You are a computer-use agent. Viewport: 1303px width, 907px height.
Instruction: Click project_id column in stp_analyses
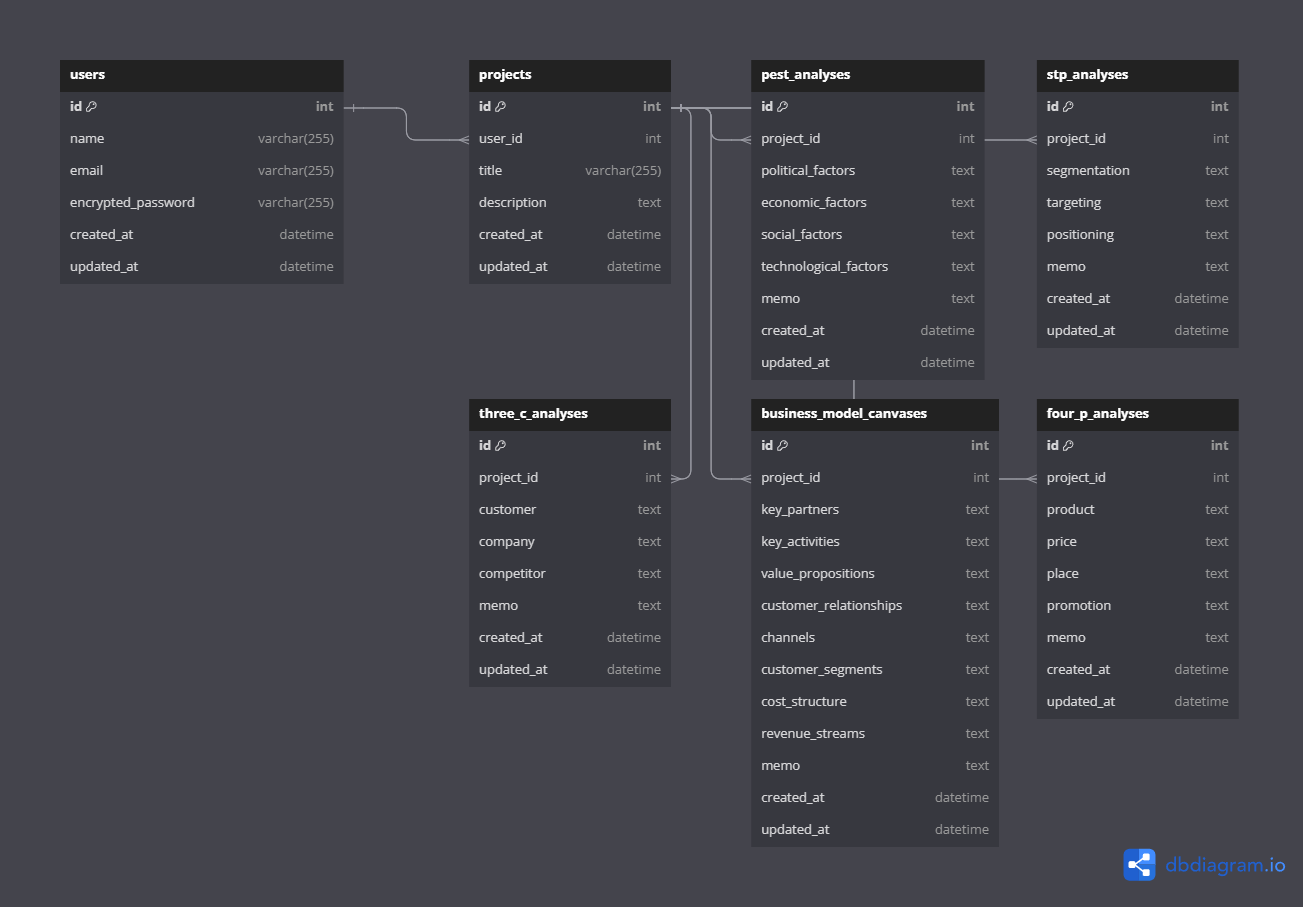click(x=1138, y=138)
